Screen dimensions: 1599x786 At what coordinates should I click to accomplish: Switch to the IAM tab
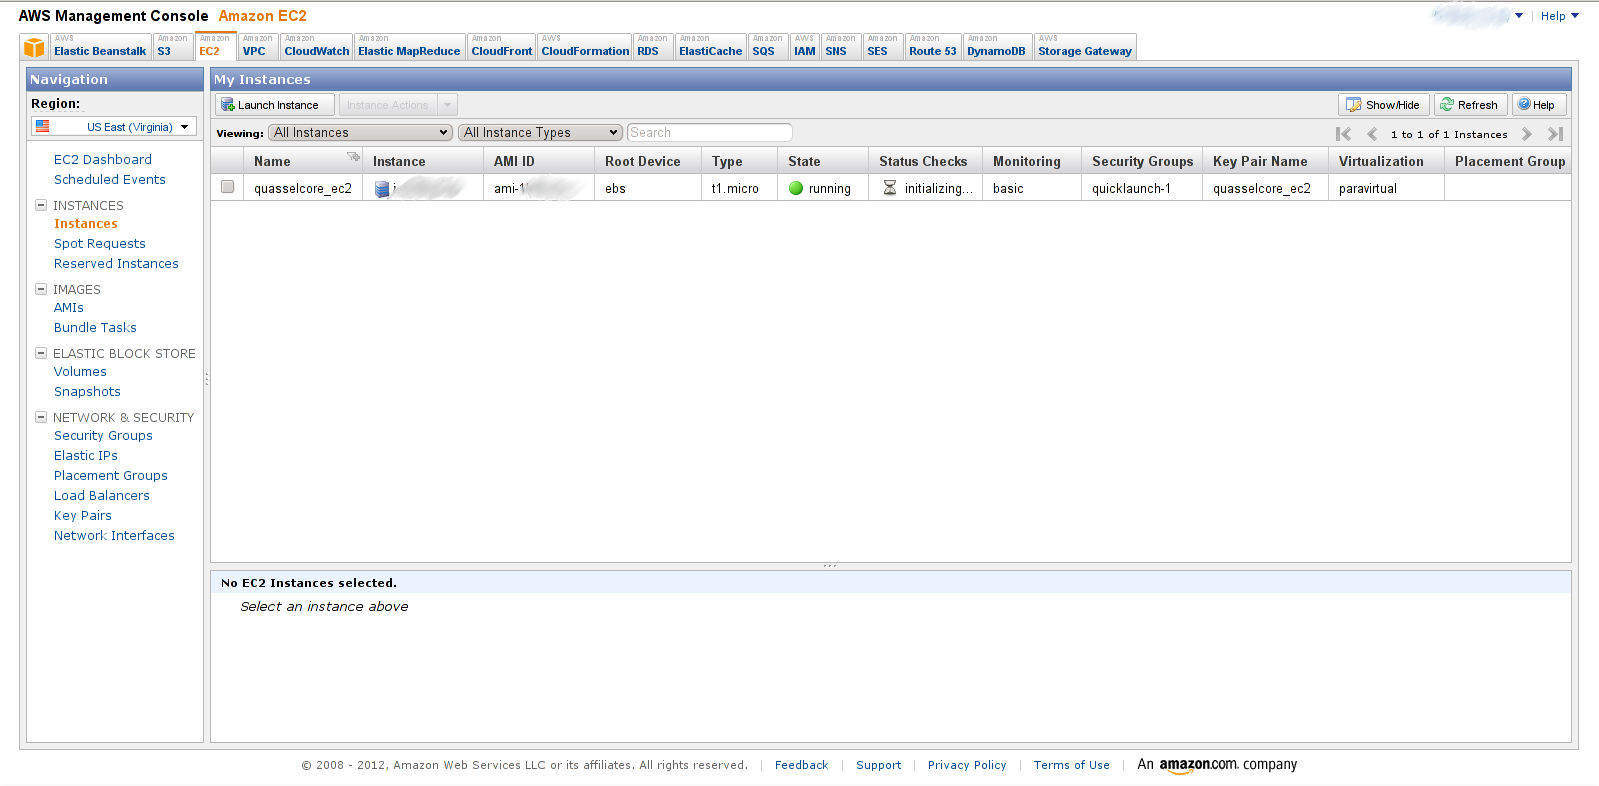point(805,47)
